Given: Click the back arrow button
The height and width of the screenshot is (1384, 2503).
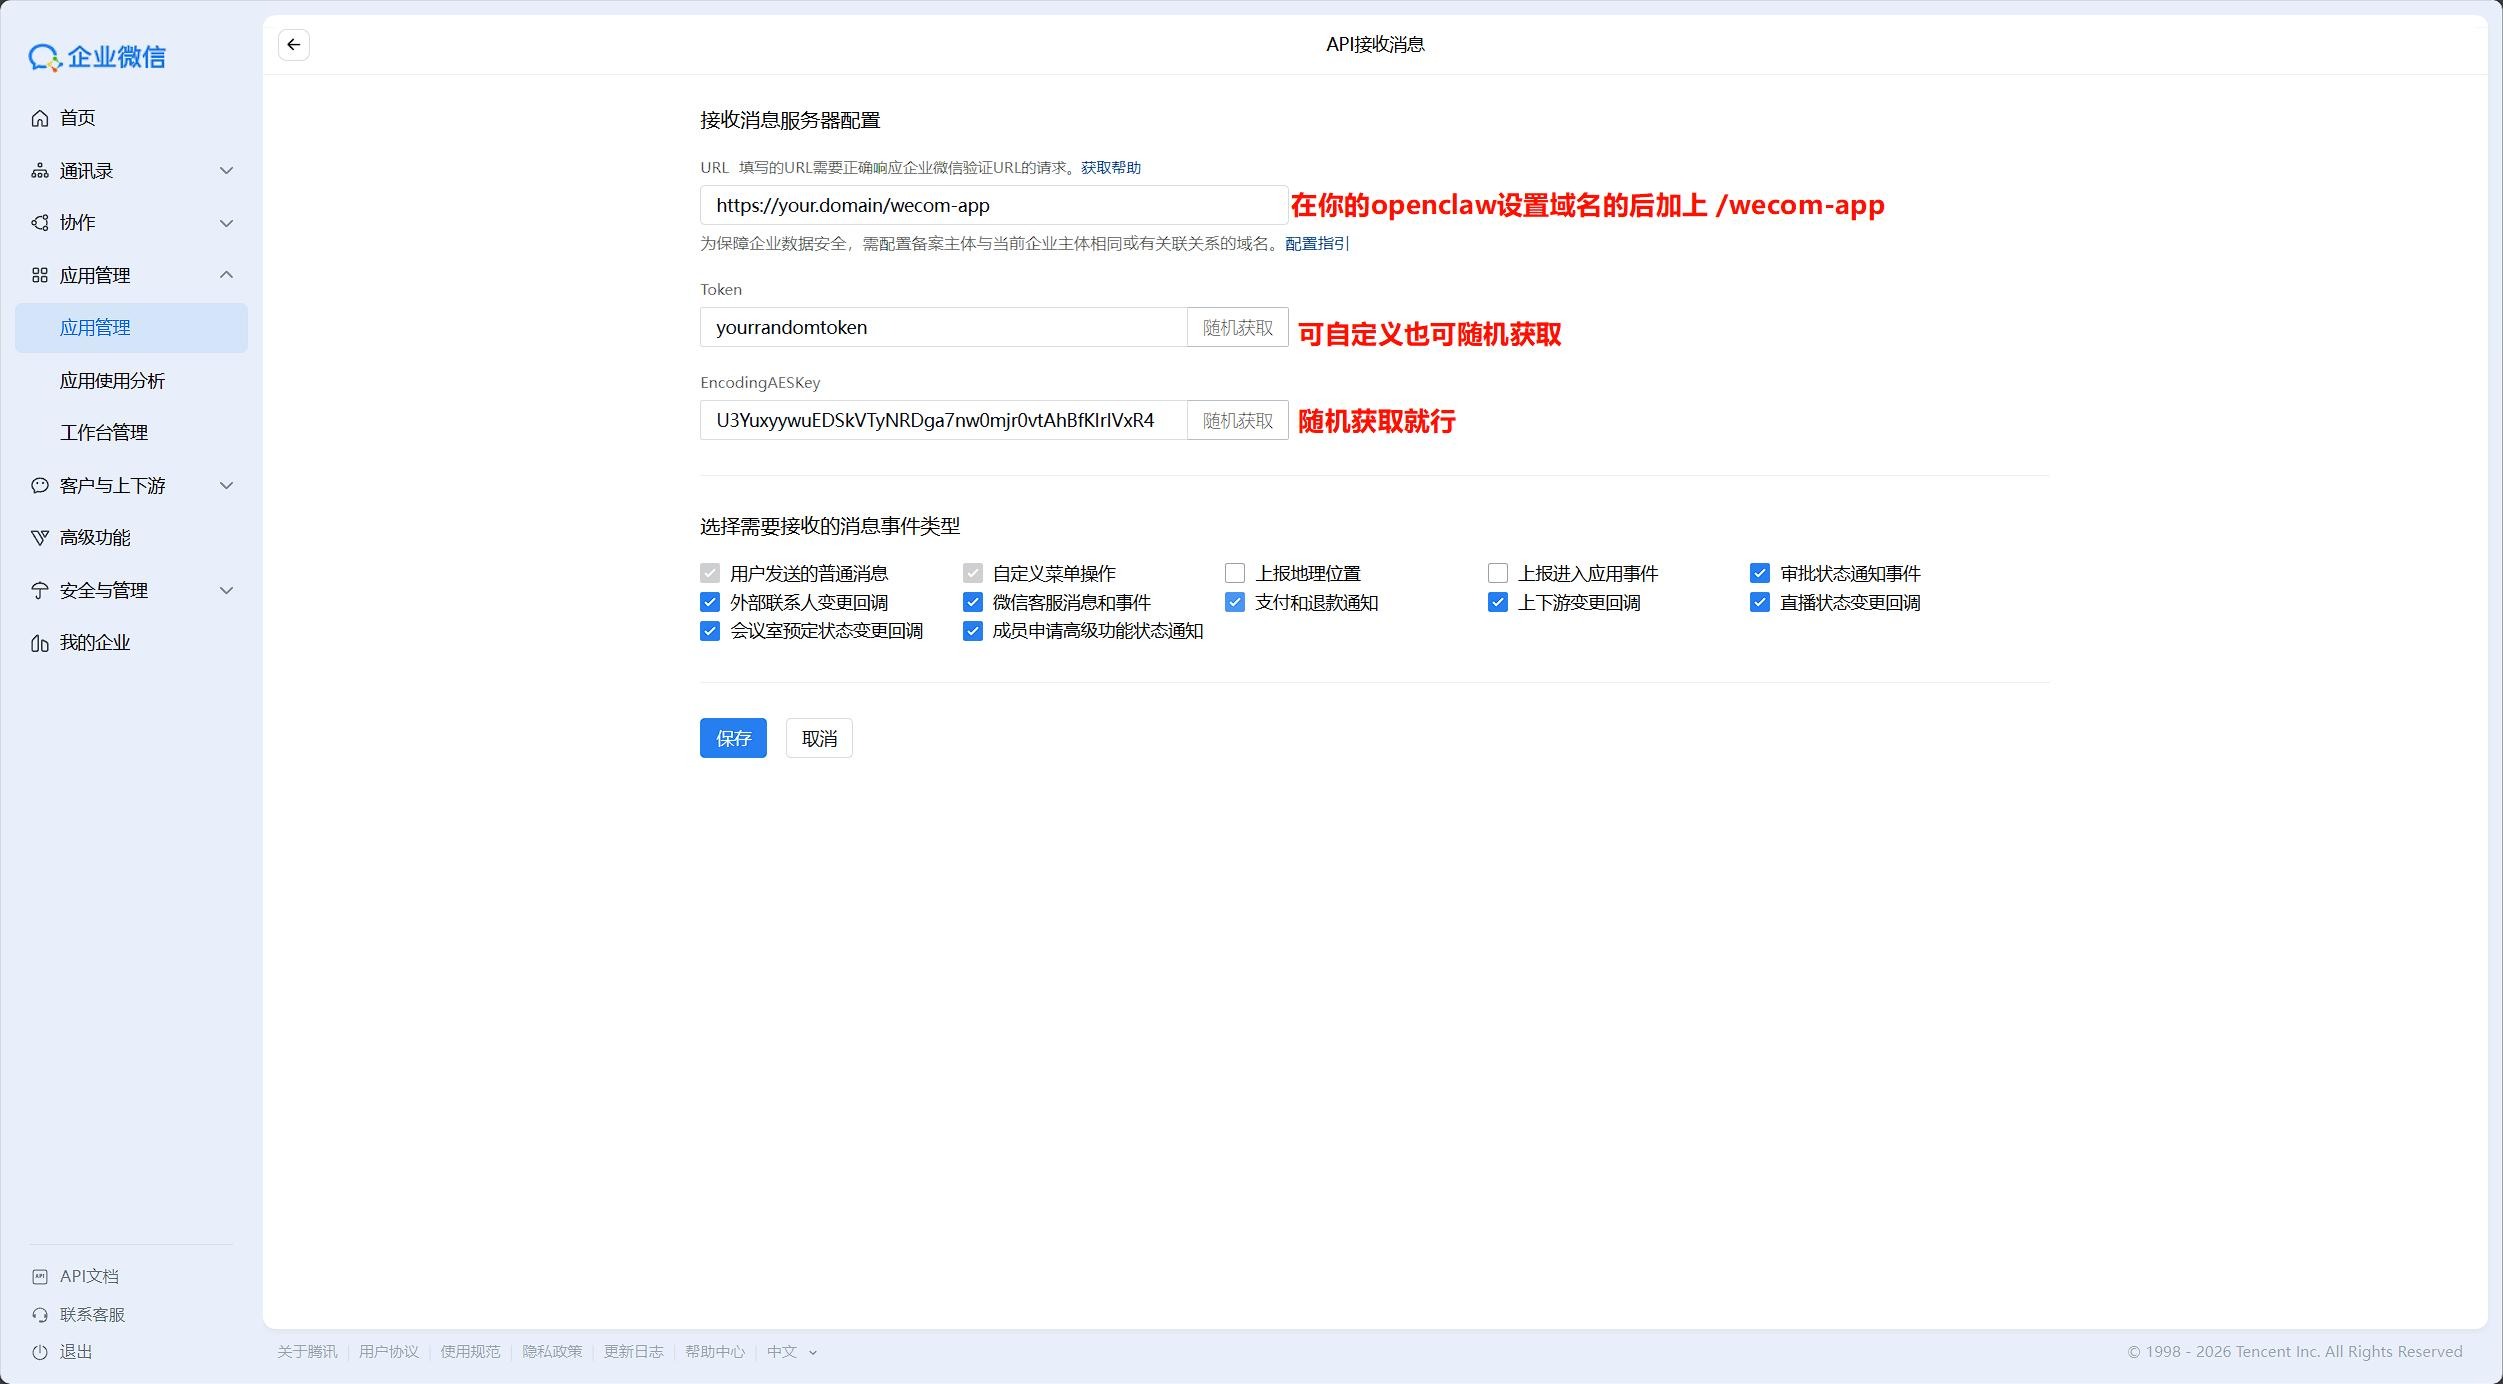Looking at the screenshot, I should (293, 45).
